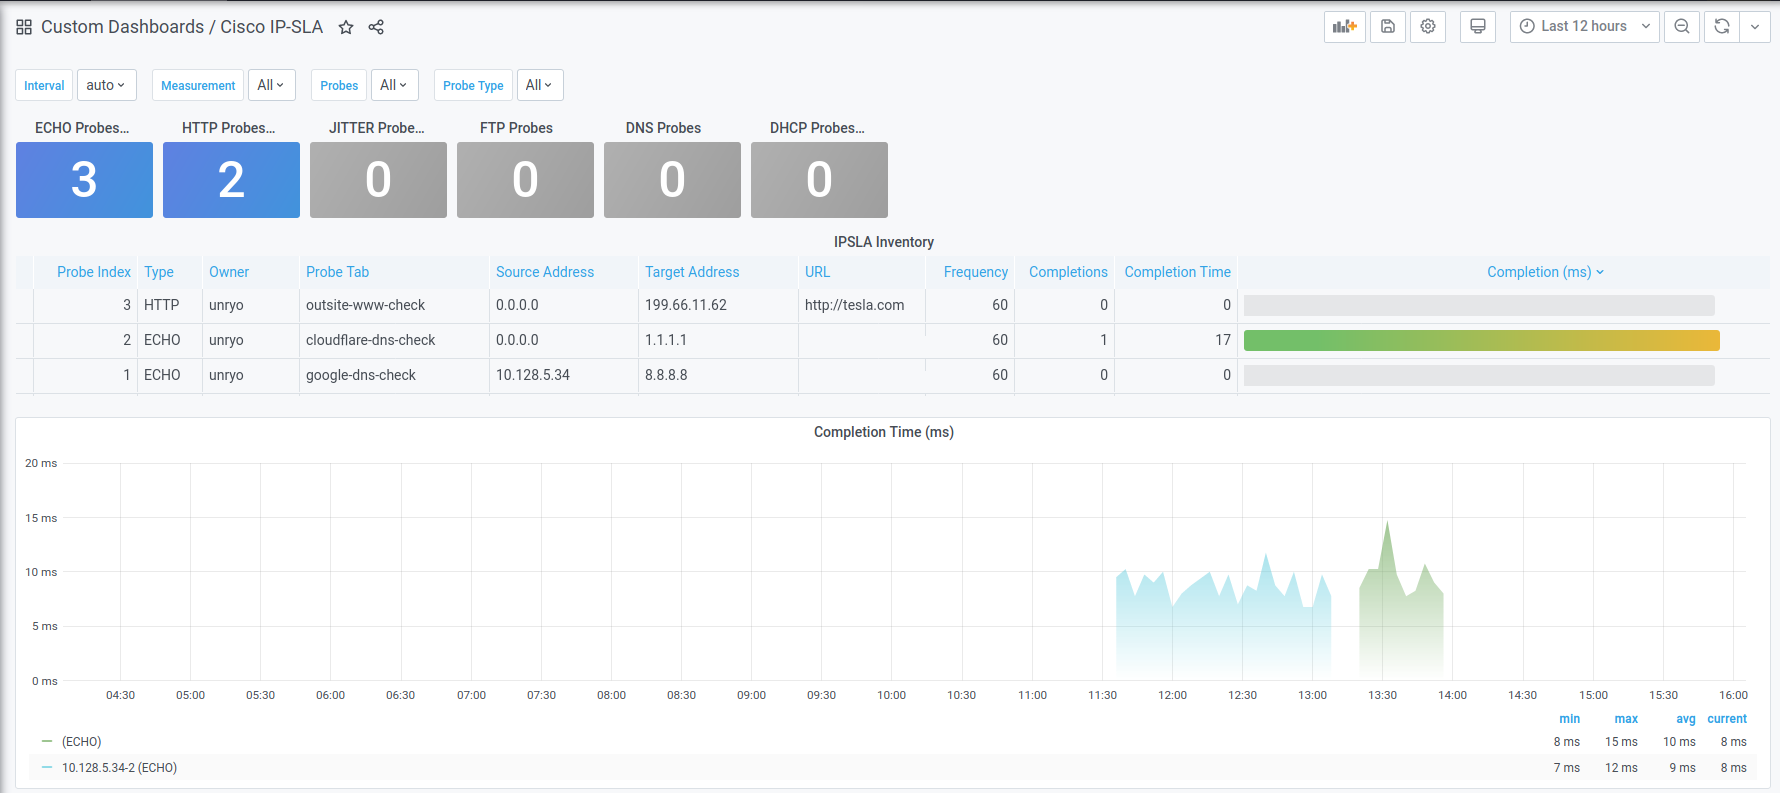Open the ECHO Probes stat panel showing 3
This screenshot has height=793, width=1780.
coord(84,180)
